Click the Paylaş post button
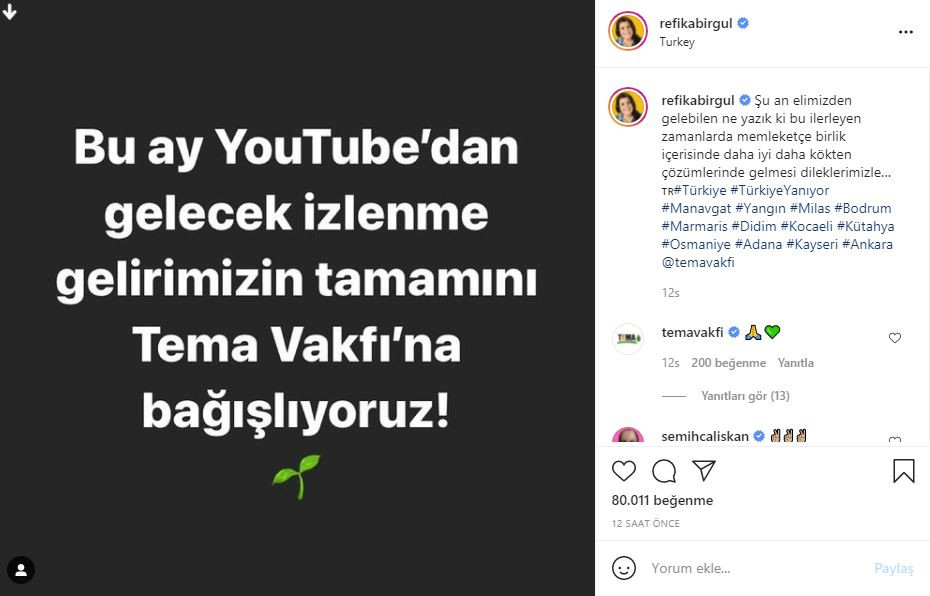 pos(893,568)
